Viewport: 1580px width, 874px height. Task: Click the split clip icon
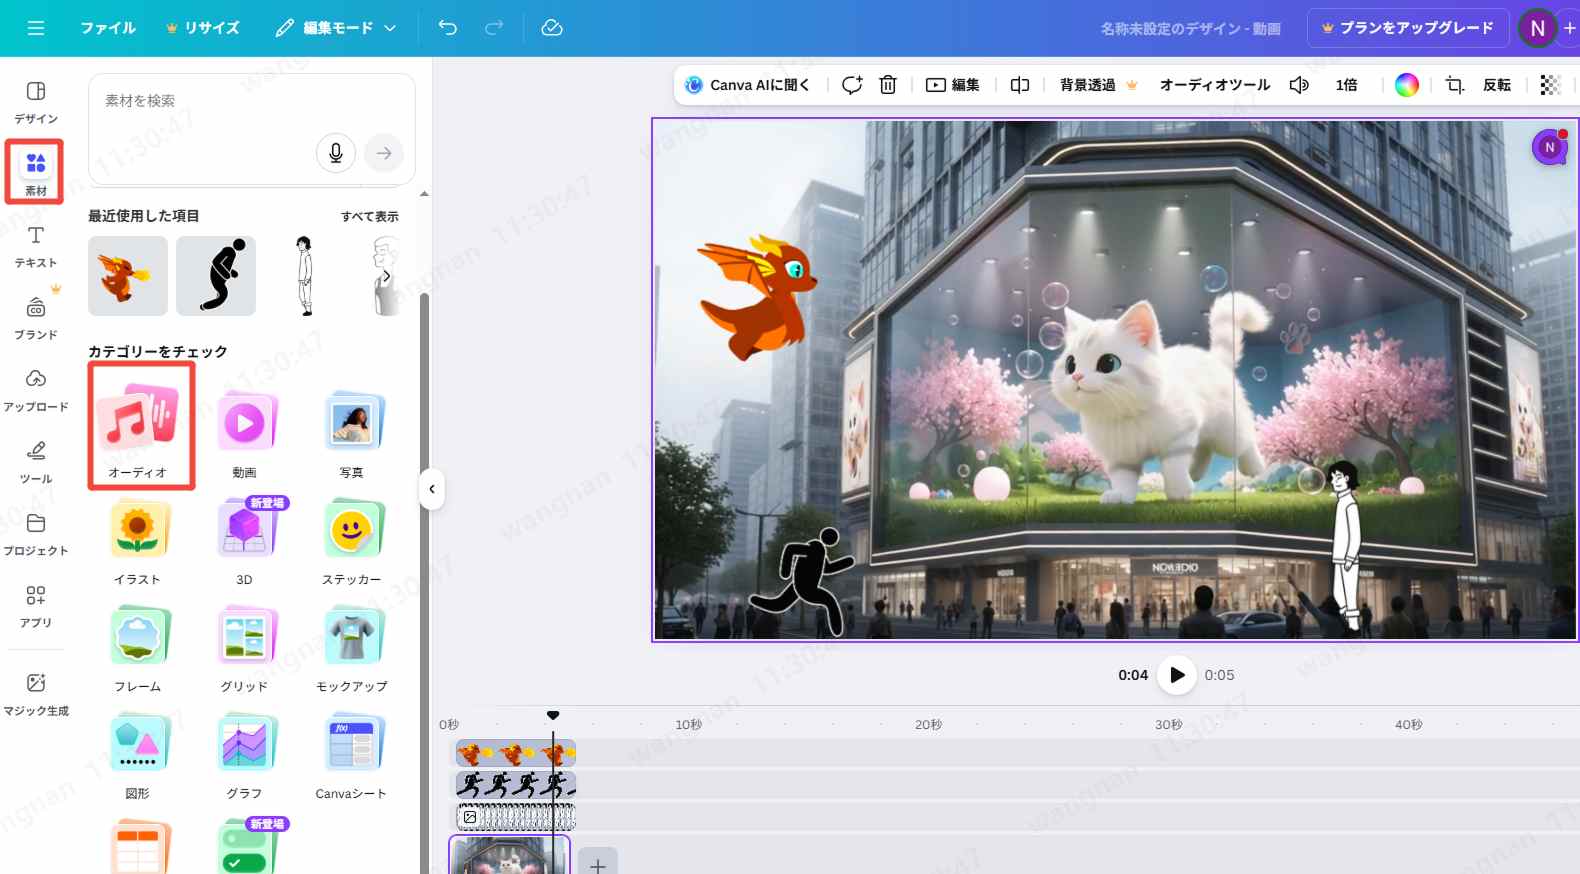click(x=1020, y=85)
